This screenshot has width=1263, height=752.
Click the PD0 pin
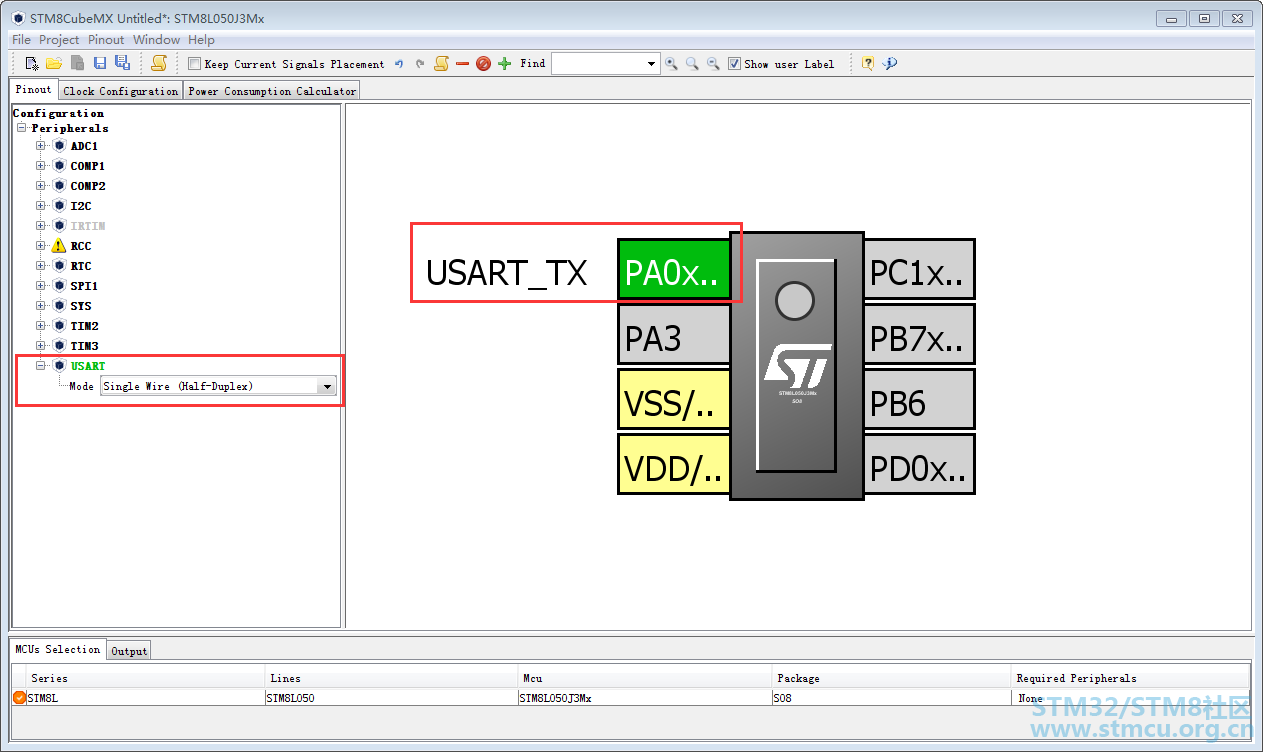coord(919,464)
